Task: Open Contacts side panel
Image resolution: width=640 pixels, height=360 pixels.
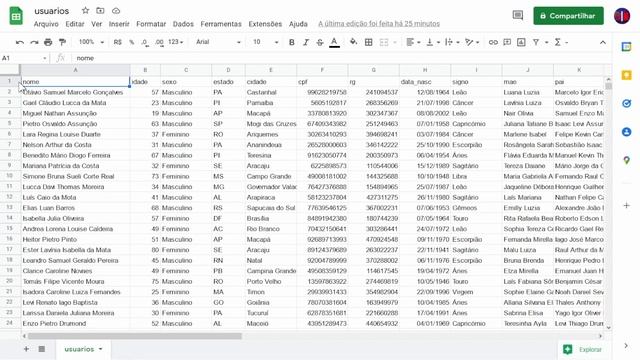Action: [627, 132]
